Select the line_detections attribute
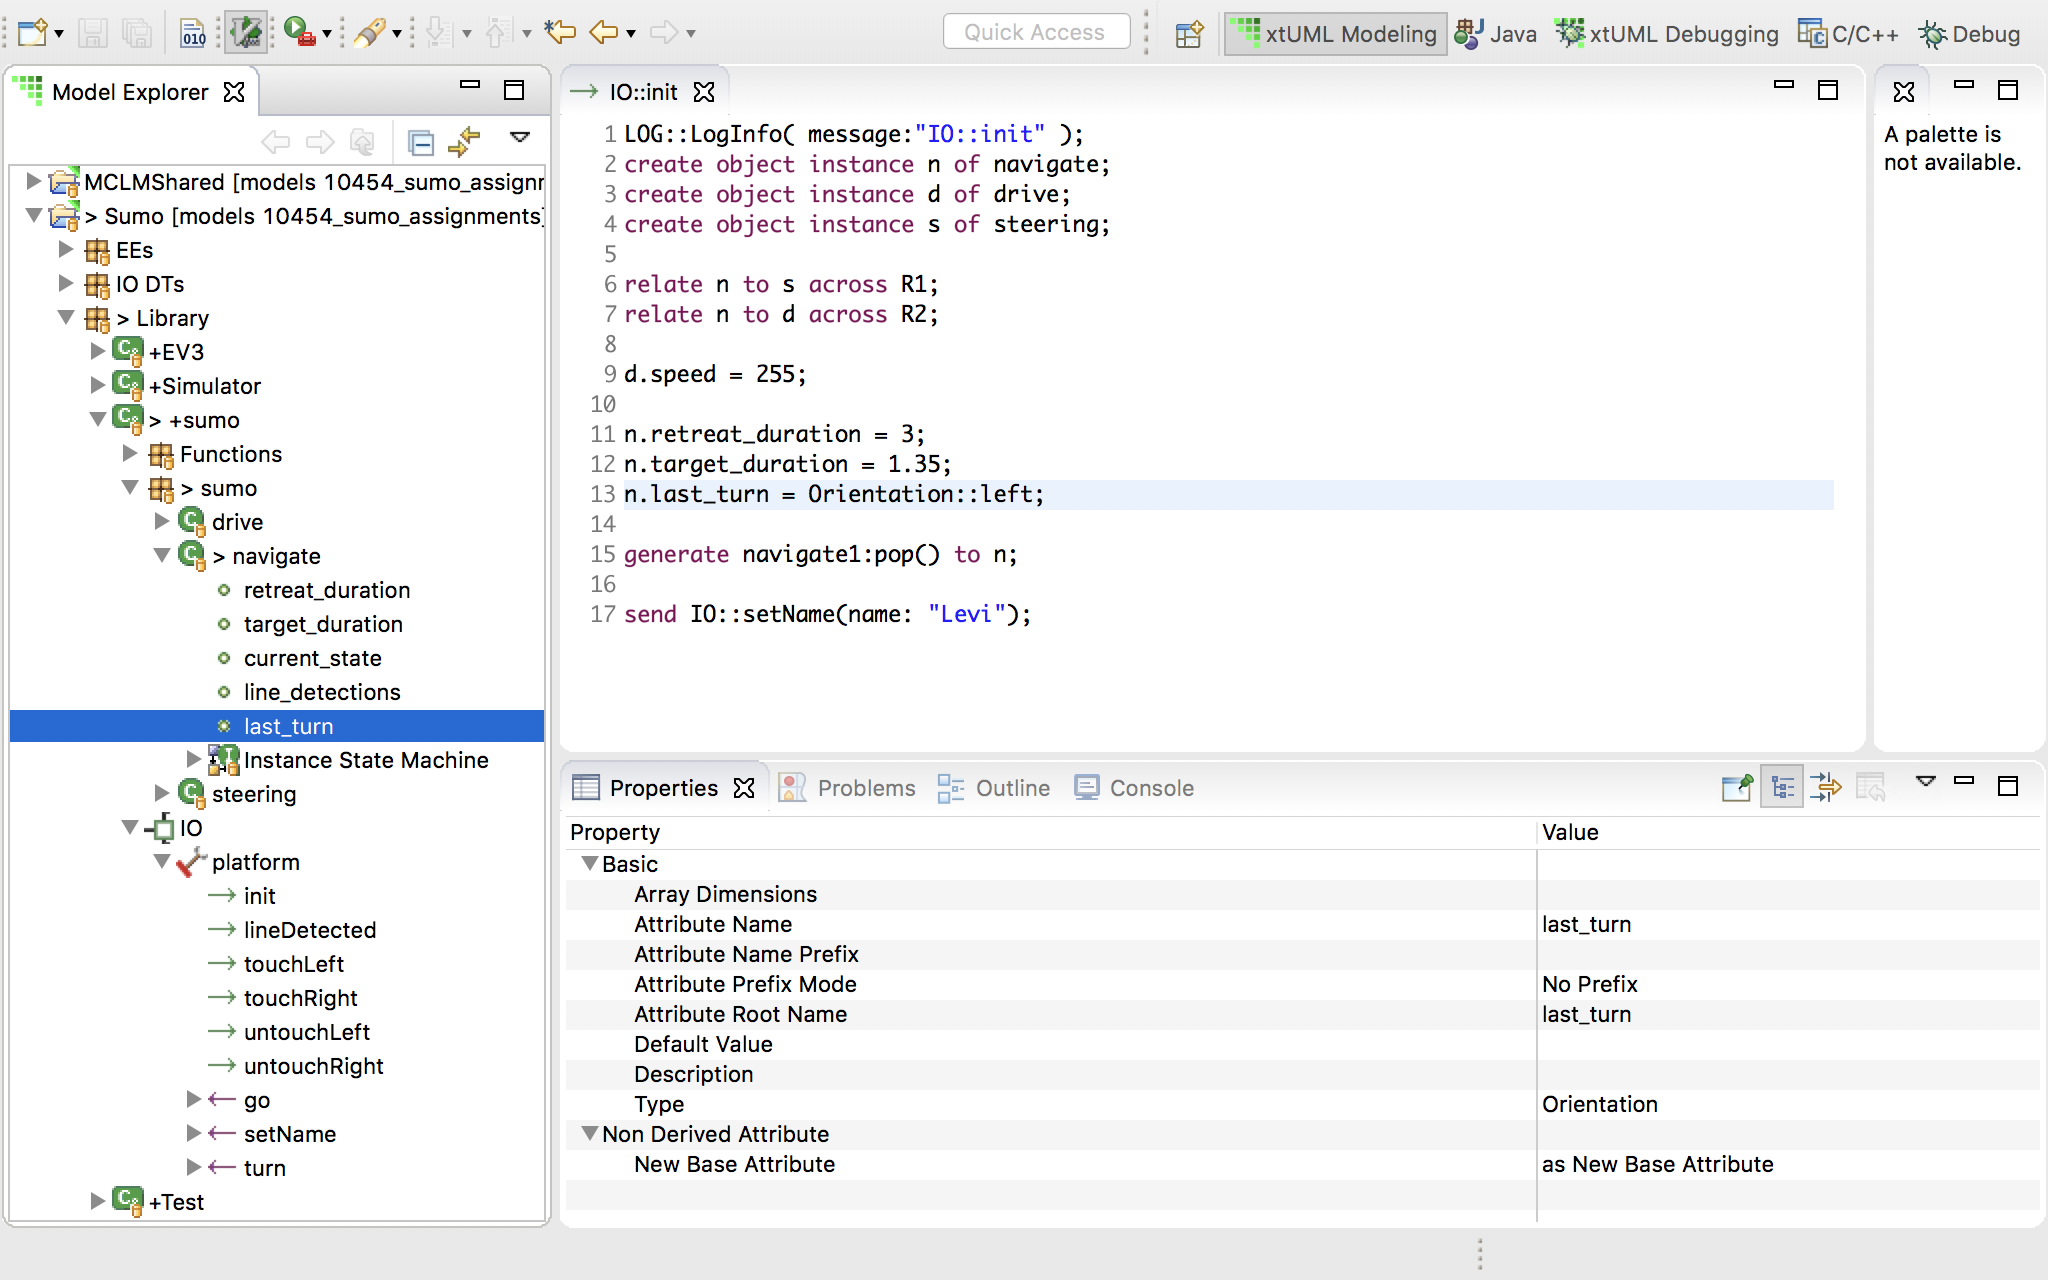 click(322, 692)
